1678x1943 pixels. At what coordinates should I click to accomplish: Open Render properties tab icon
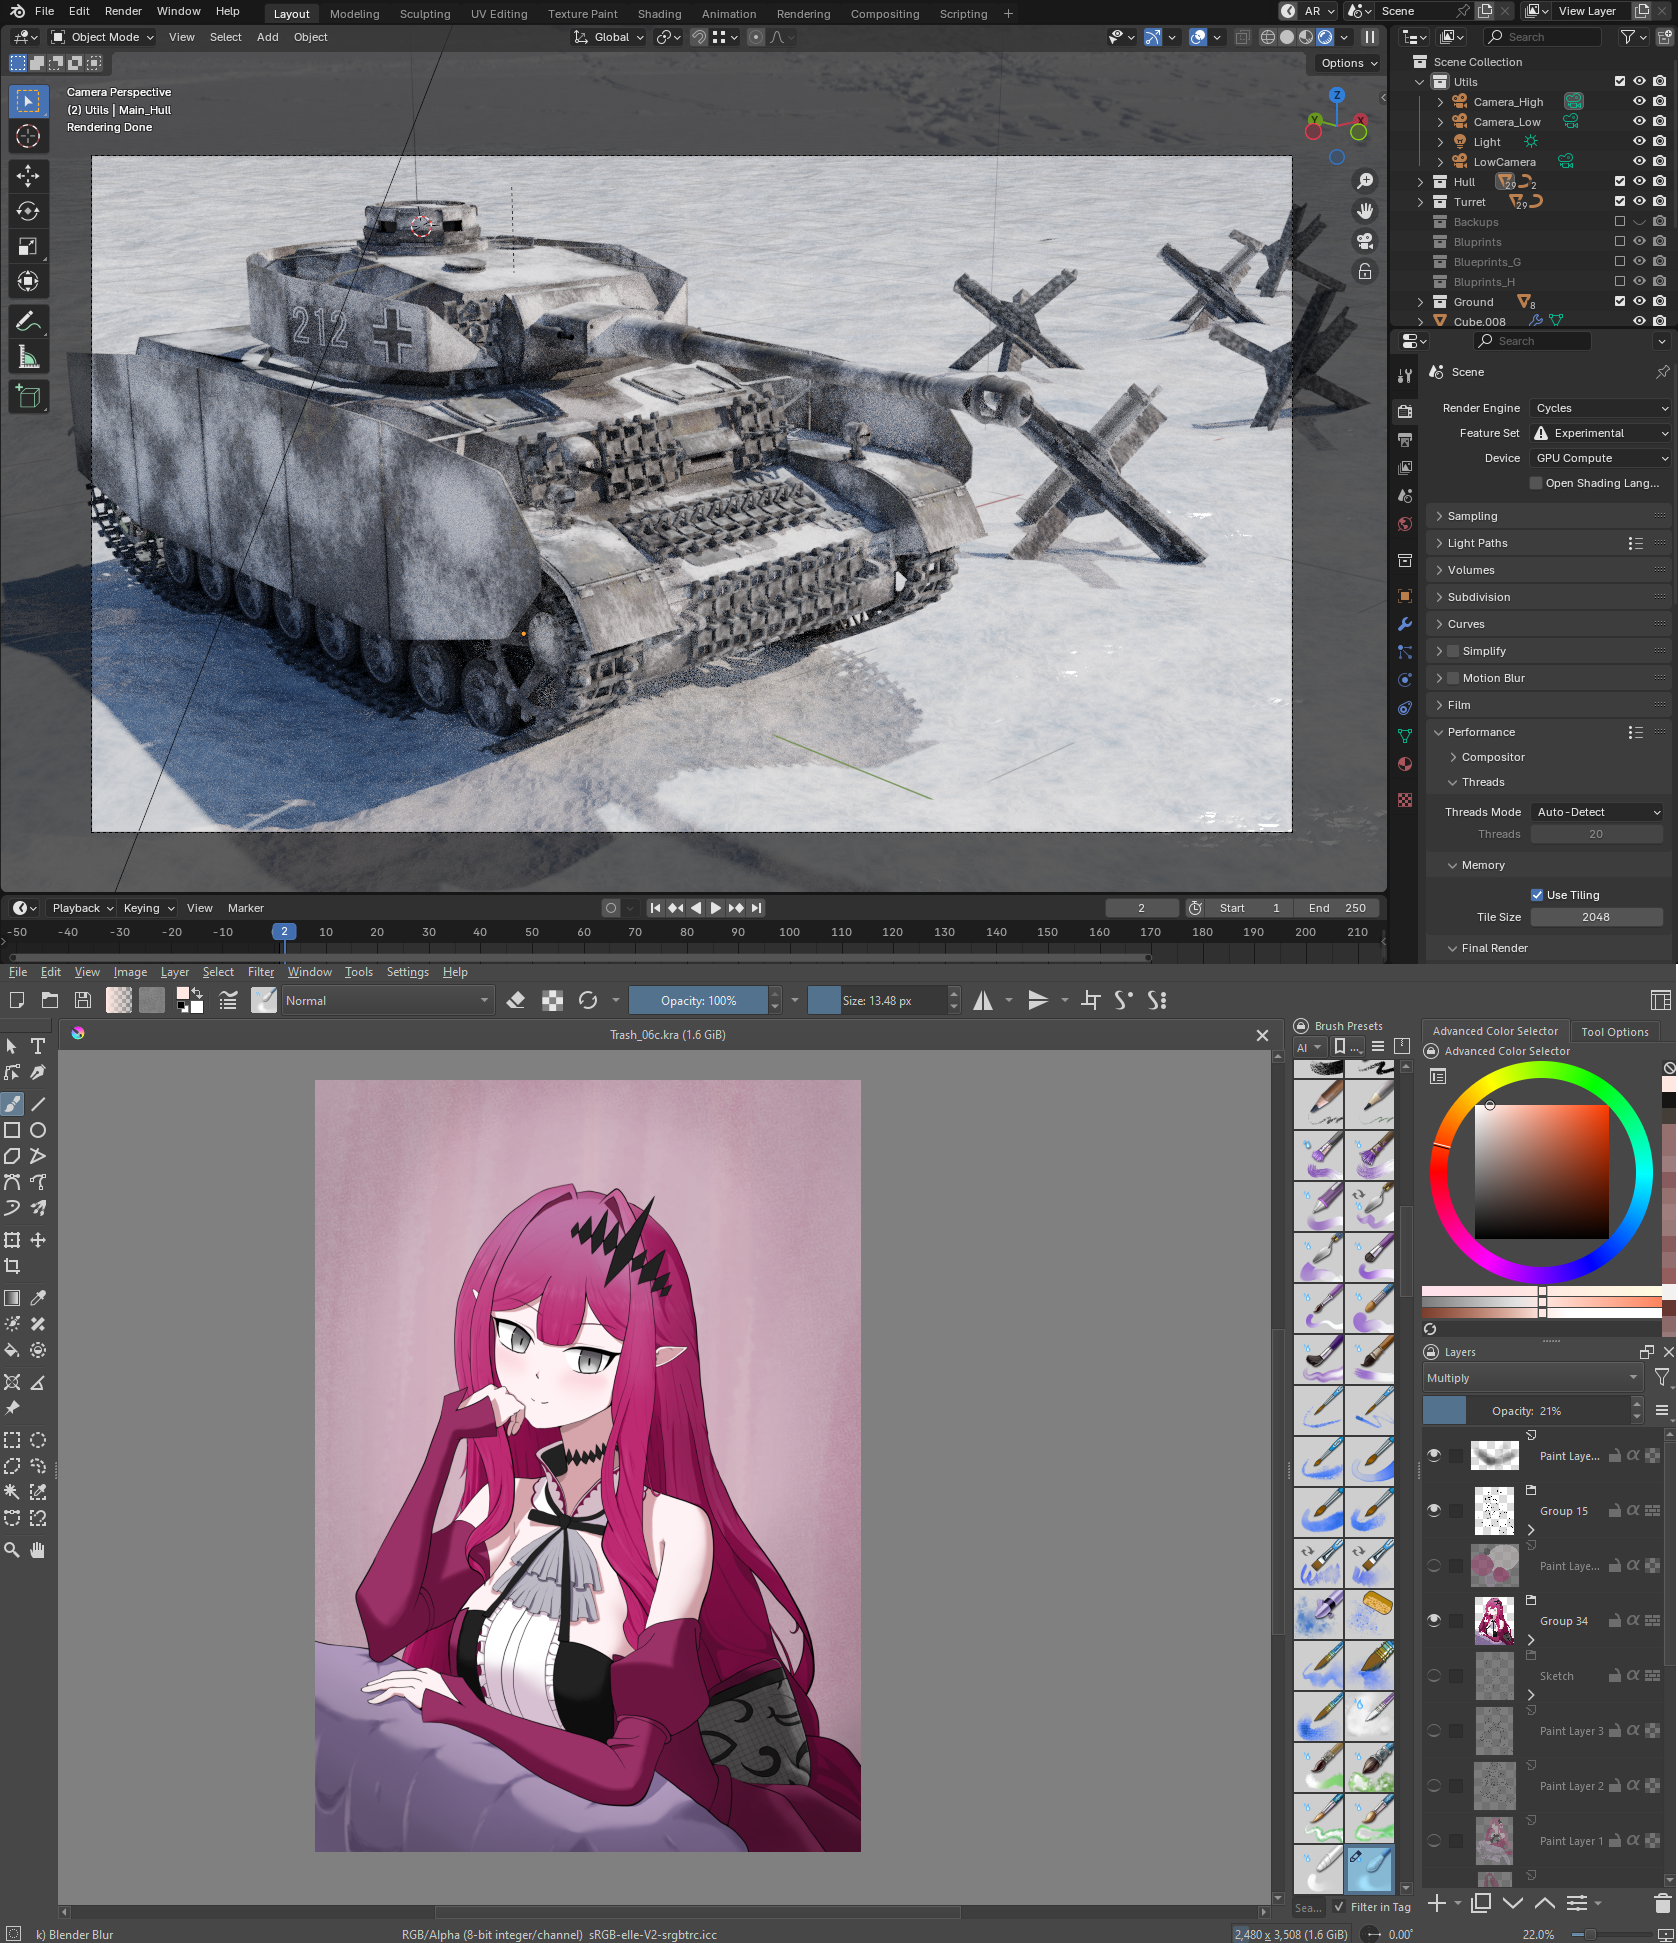(1405, 412)
